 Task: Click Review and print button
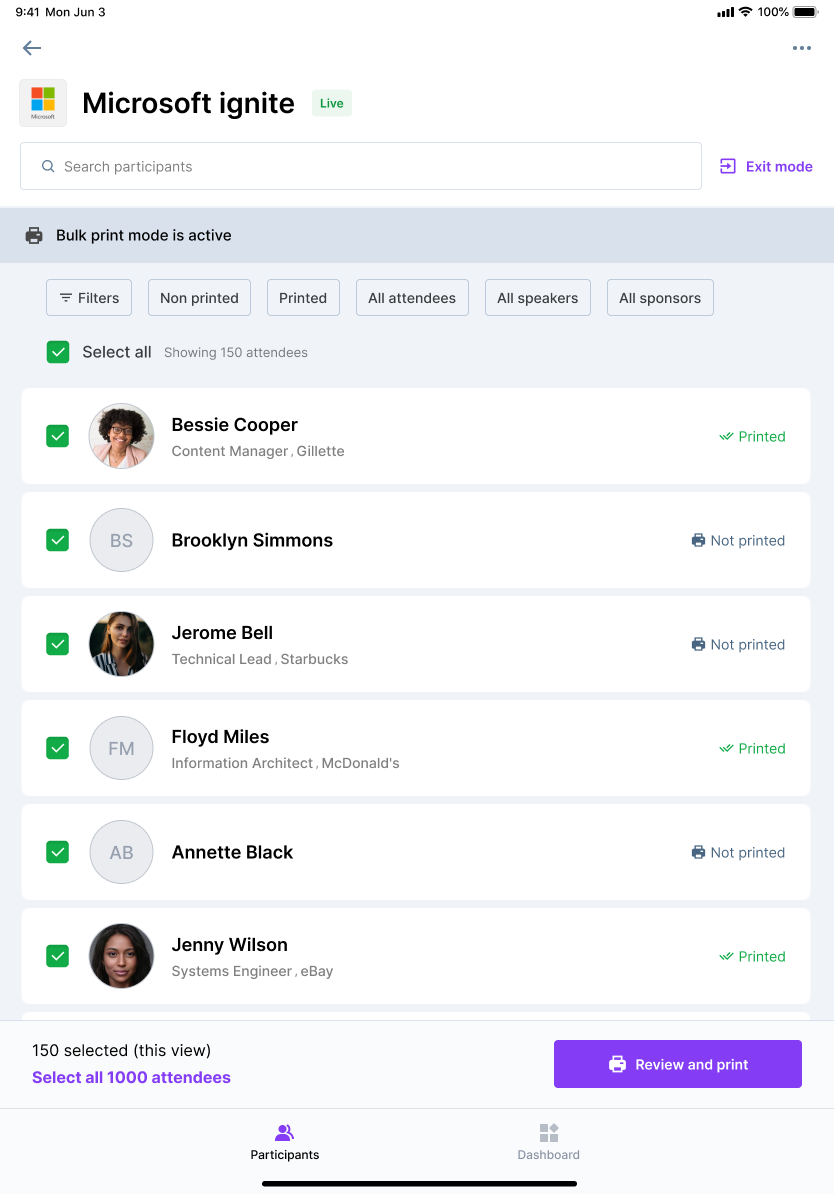(x=678, y=1064)
